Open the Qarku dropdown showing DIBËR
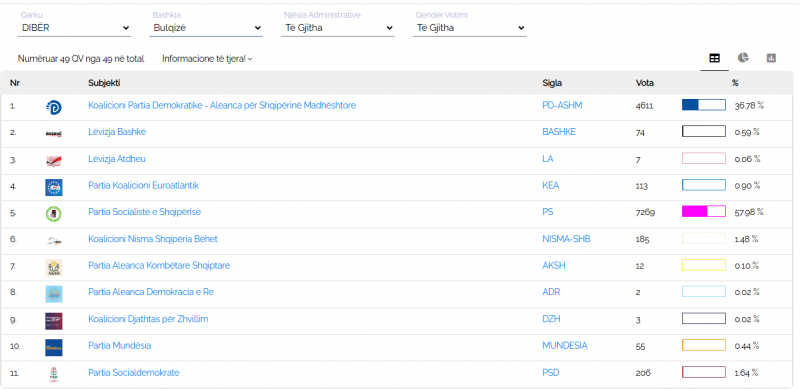This screenshot has width=800, height=389. point(75,28)
